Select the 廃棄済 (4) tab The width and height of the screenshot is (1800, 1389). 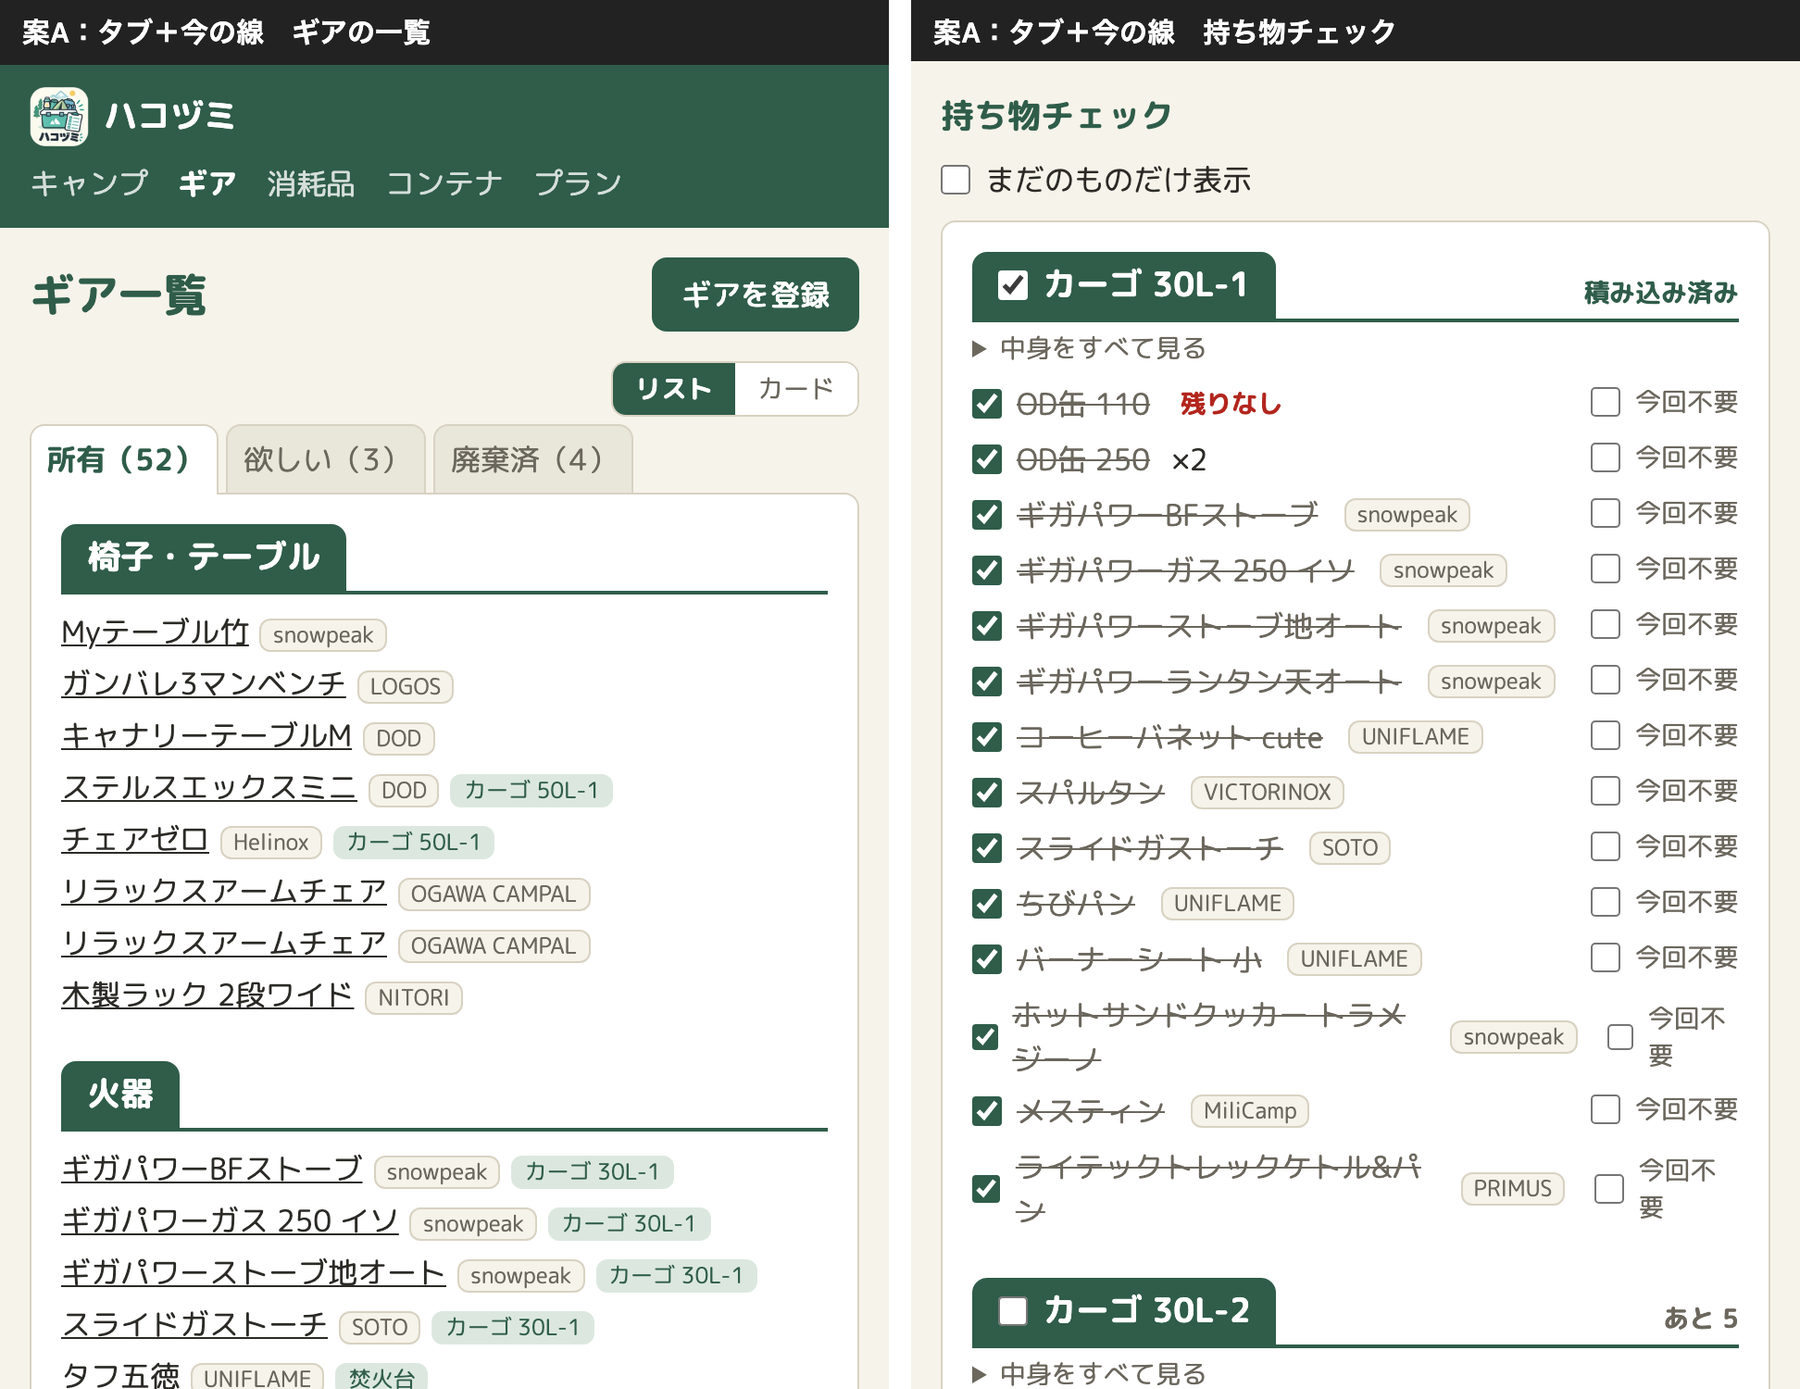(x=532, y=460)
